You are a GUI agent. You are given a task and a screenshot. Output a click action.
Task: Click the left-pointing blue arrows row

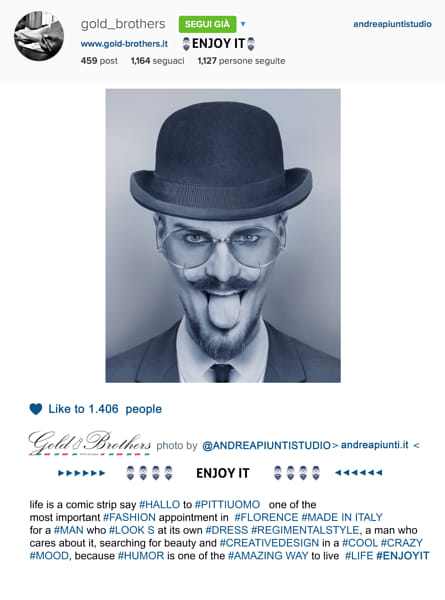(x=359, y=473)
